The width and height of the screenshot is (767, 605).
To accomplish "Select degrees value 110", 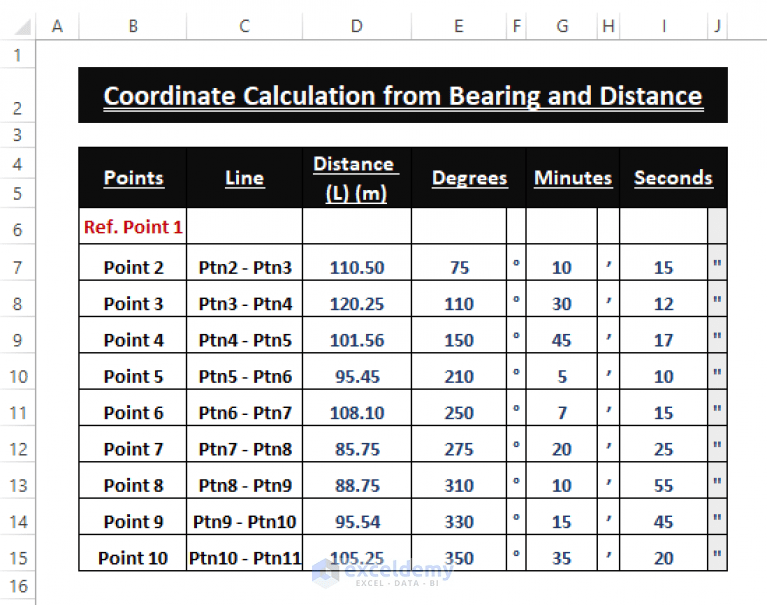I will [x=458, y=299].
